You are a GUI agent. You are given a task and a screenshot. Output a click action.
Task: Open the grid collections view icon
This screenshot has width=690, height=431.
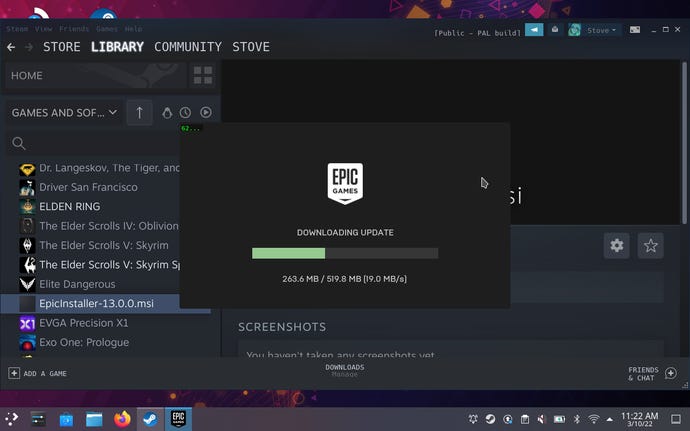(203, 76)
